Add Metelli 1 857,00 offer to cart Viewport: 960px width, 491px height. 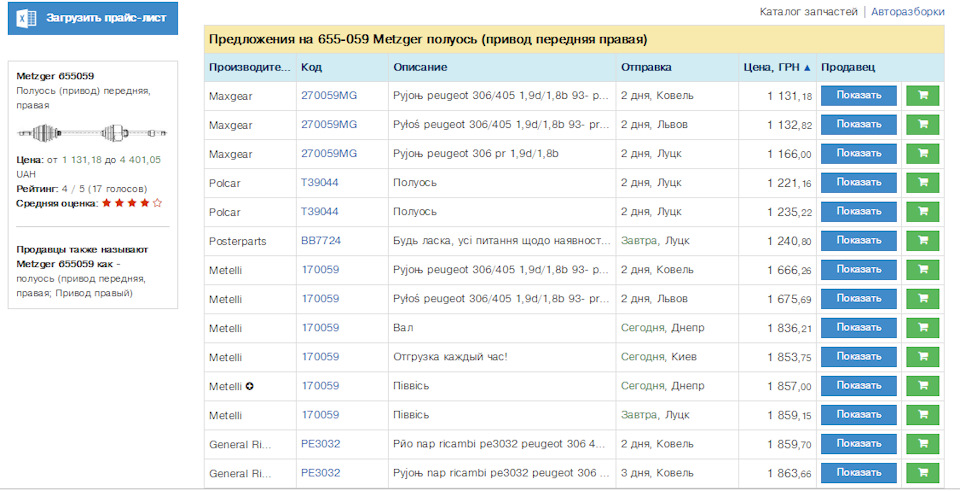tap(922, 386)
